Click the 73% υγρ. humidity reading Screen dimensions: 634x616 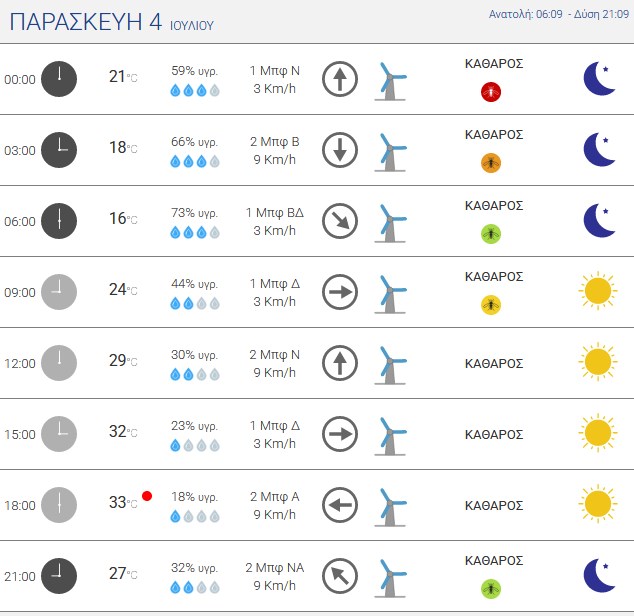pos(194,213)
